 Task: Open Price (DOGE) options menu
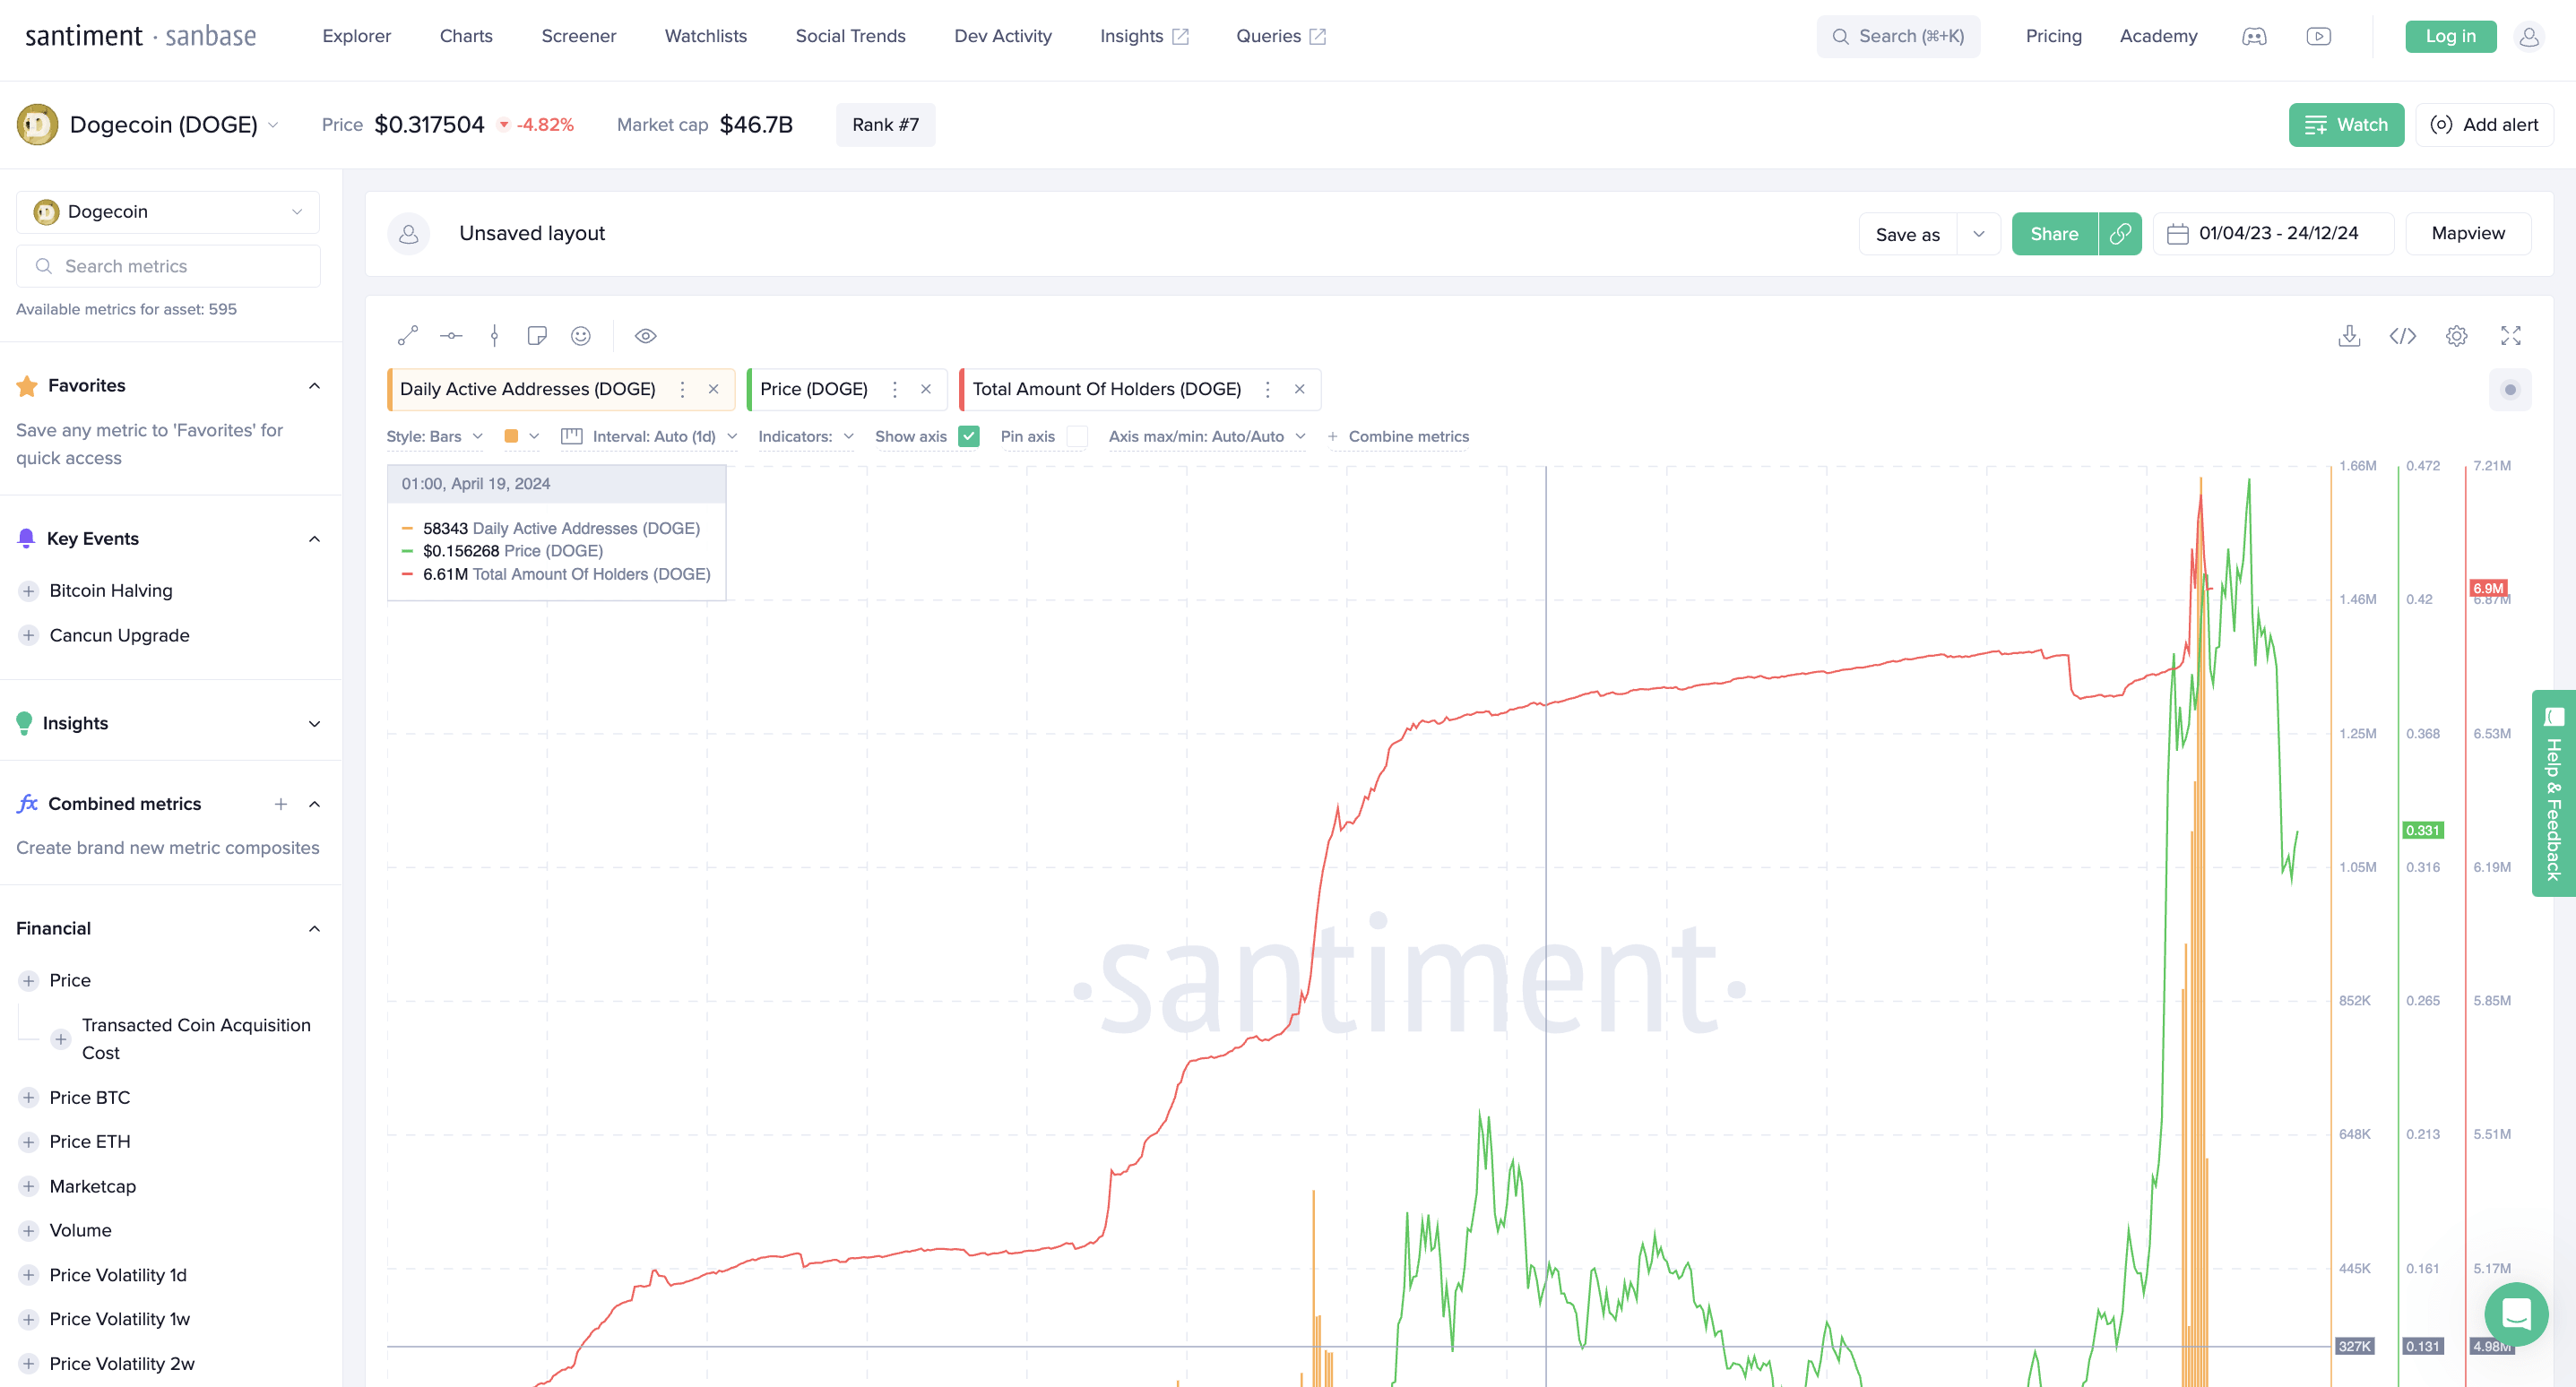click(895, 390)
